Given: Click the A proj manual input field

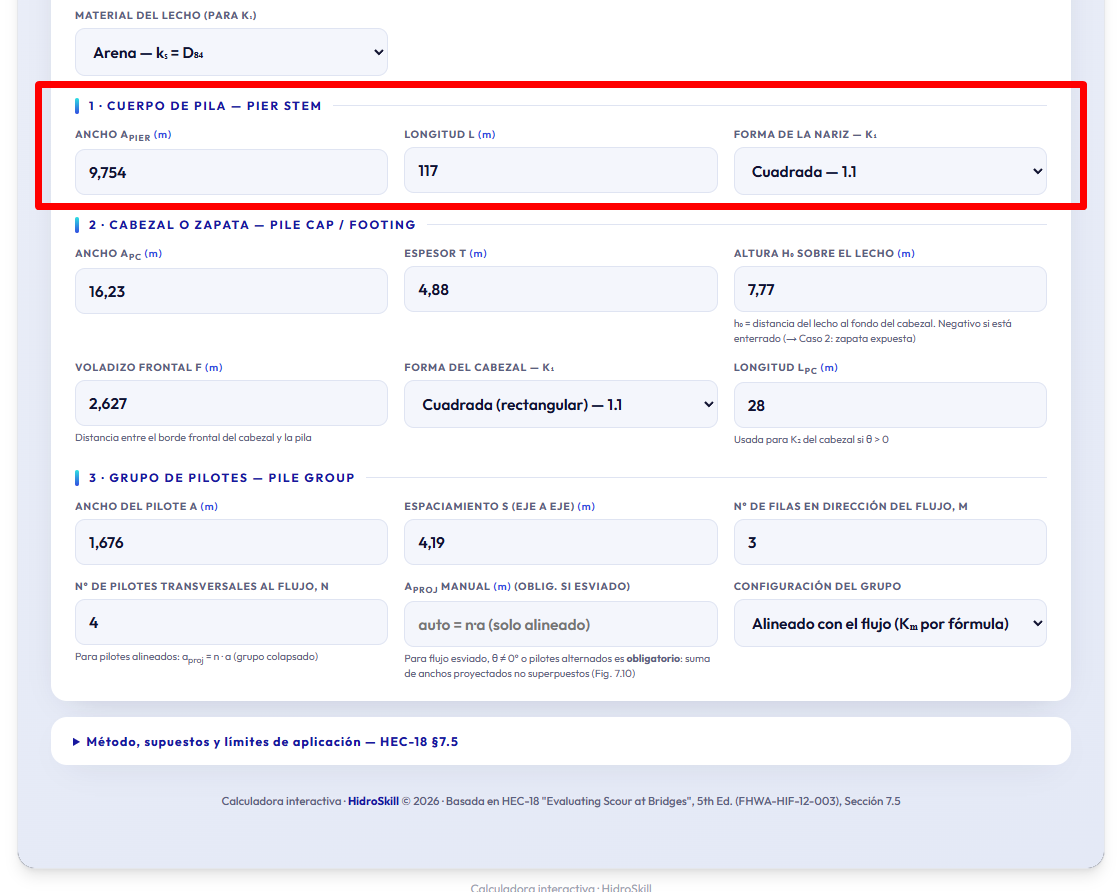Looking at the screenshot, I should (x=560, y=624).
